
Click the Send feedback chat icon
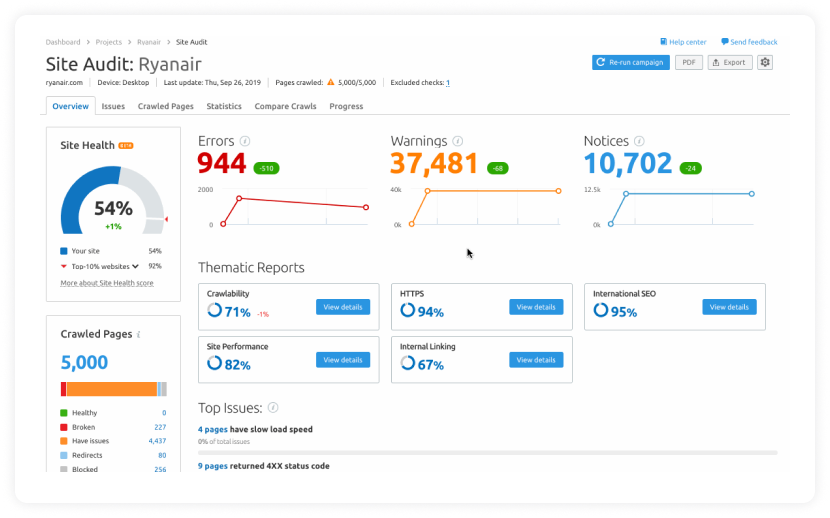(x=725, y=42)
